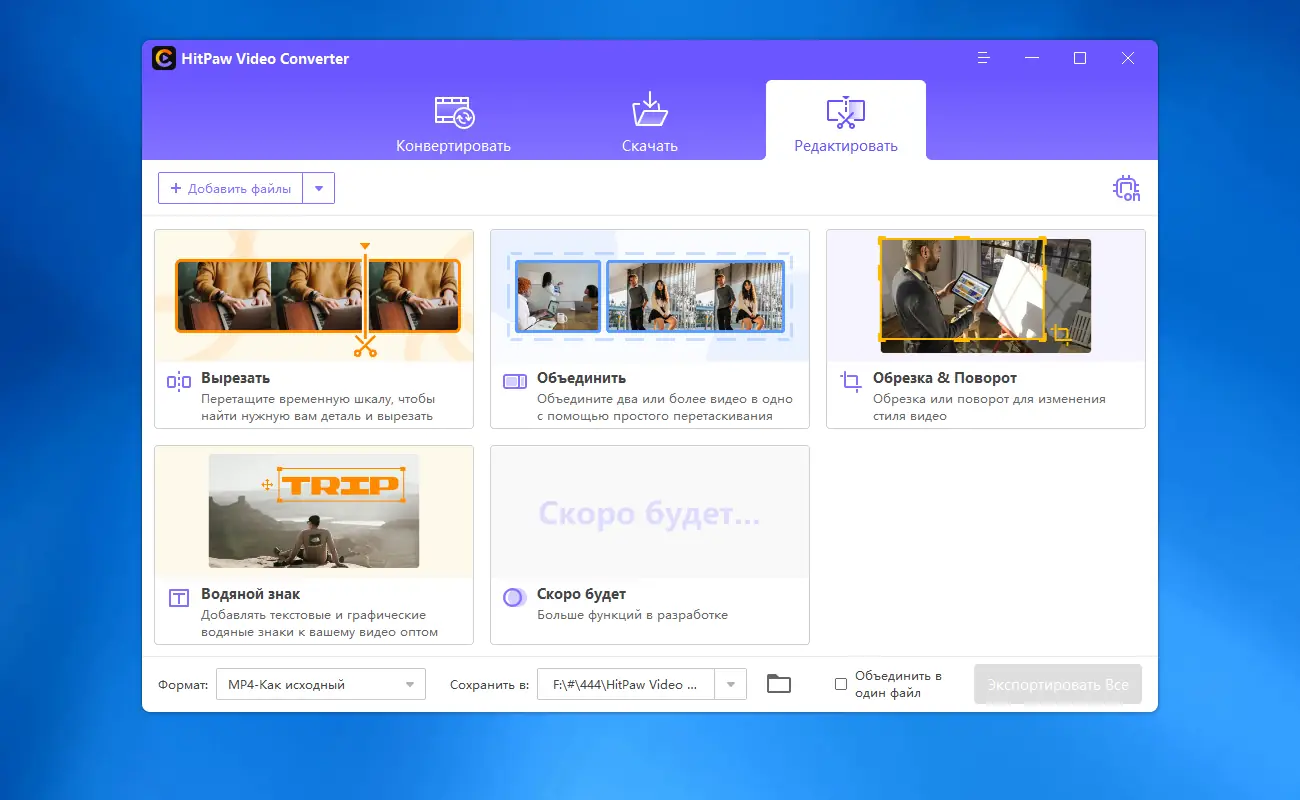Viewport: 1300px width, 800px height.
Task: Enable the Объединить в один файл checkbox
Action: click(x=841, y=684)
